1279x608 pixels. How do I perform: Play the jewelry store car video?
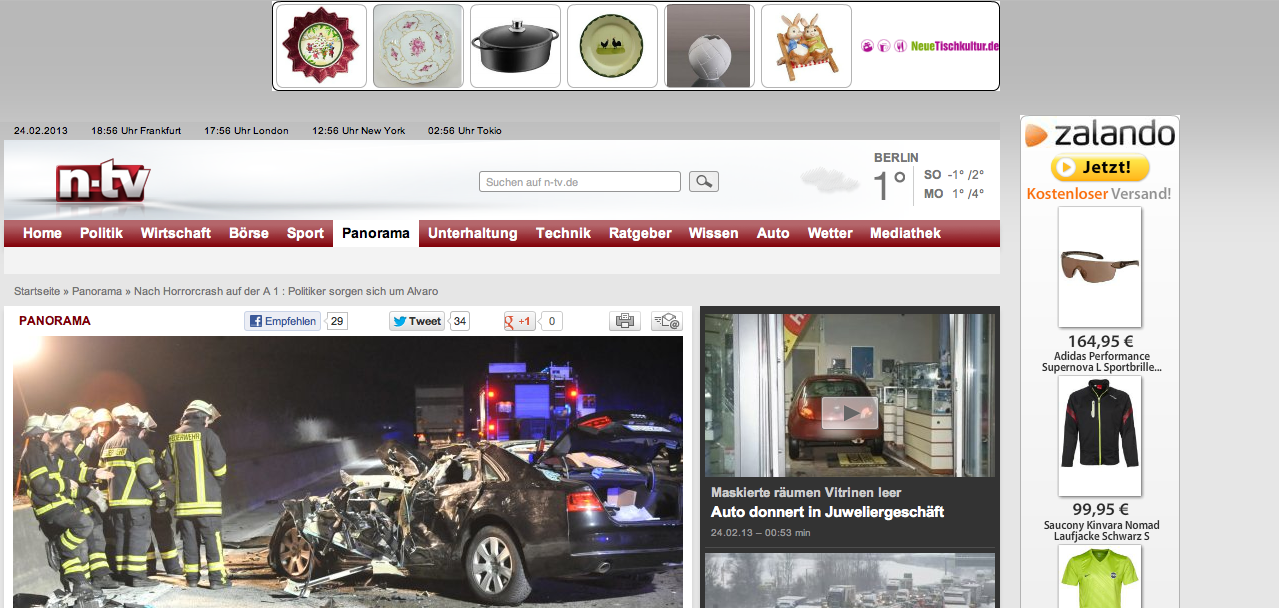tap(849, 412)
